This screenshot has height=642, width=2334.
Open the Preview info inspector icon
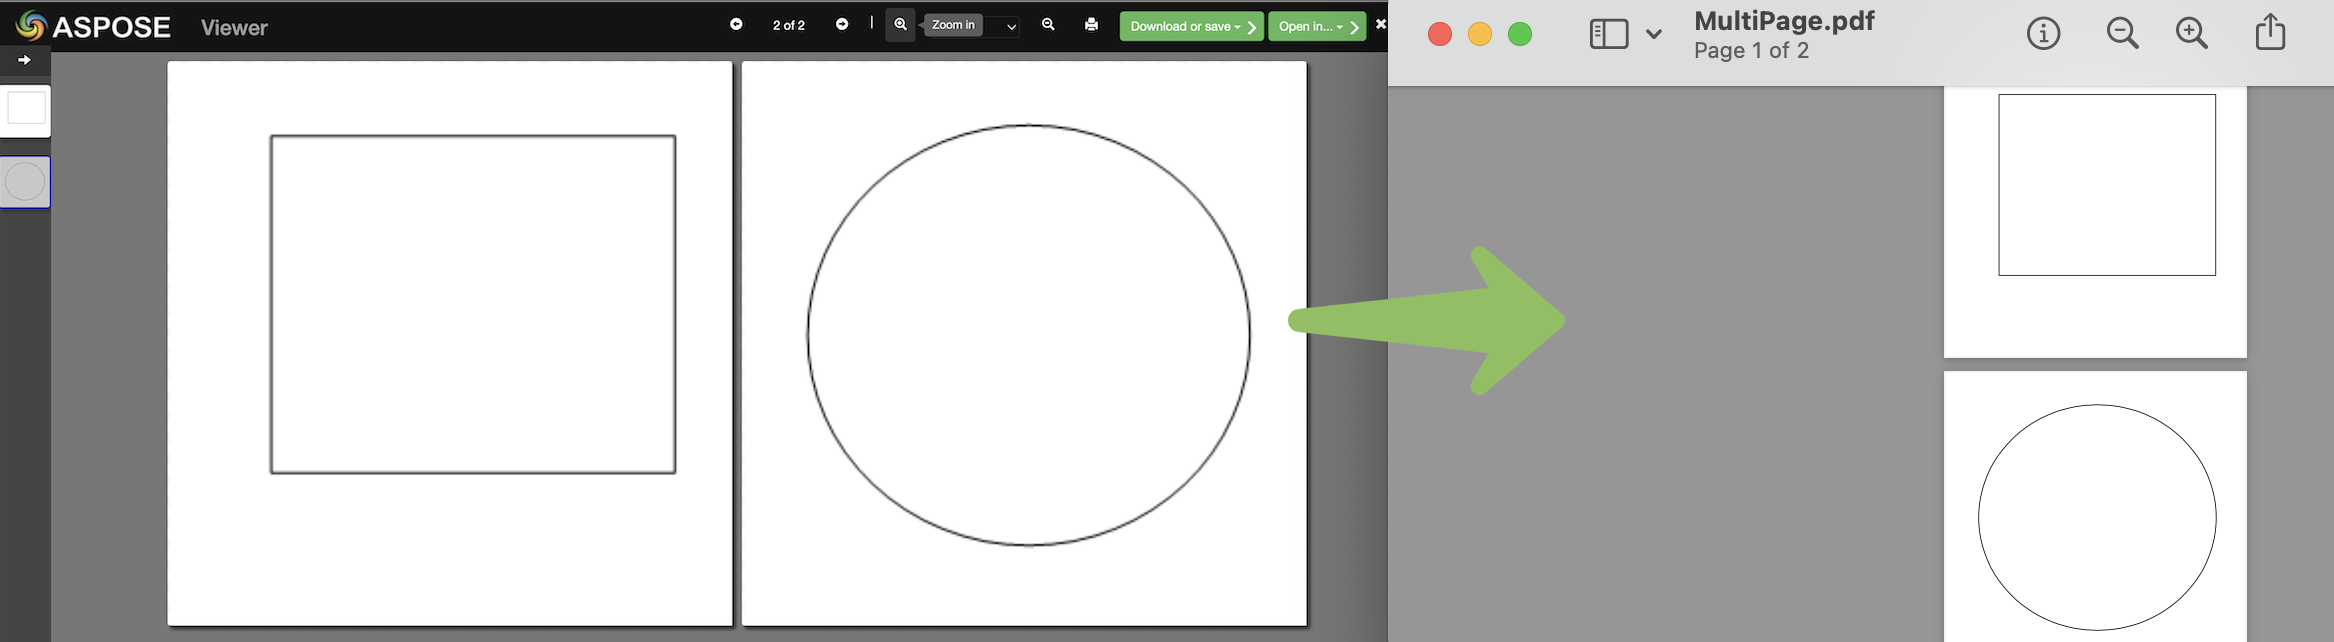pos(2043,34)
